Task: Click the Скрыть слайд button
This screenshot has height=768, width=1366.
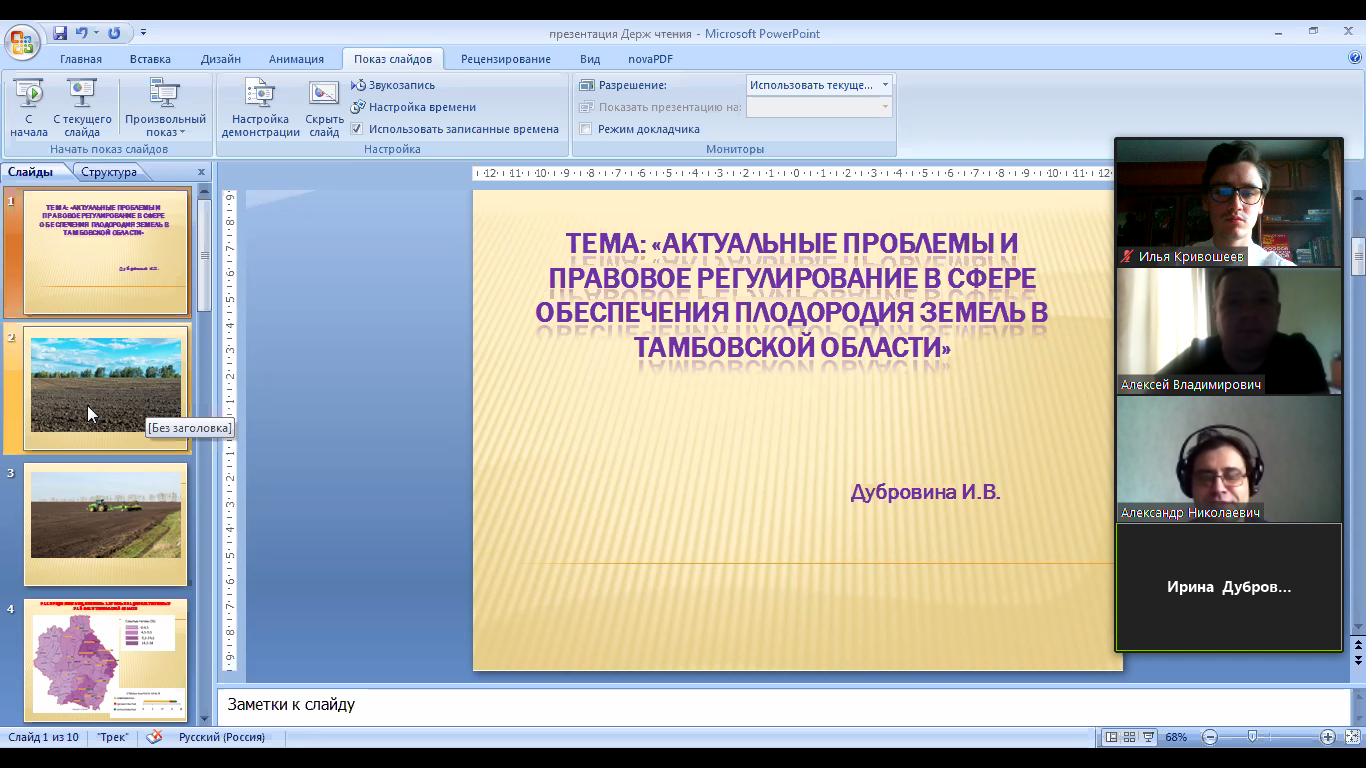Action: pyautogui.click(x=324, y=108)
